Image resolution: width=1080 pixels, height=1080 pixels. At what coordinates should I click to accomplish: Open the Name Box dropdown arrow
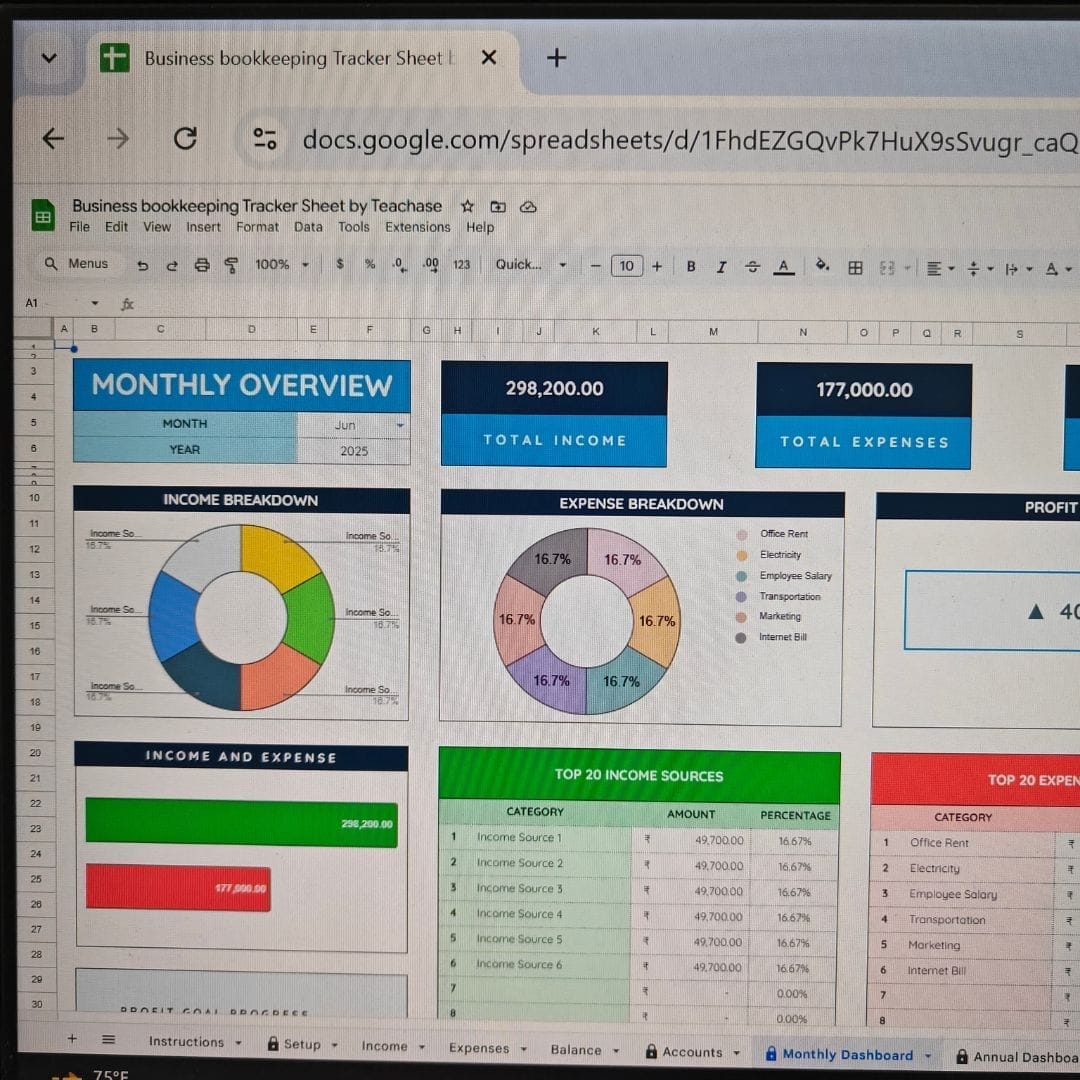pyautogui.click(x=95, y=303)
